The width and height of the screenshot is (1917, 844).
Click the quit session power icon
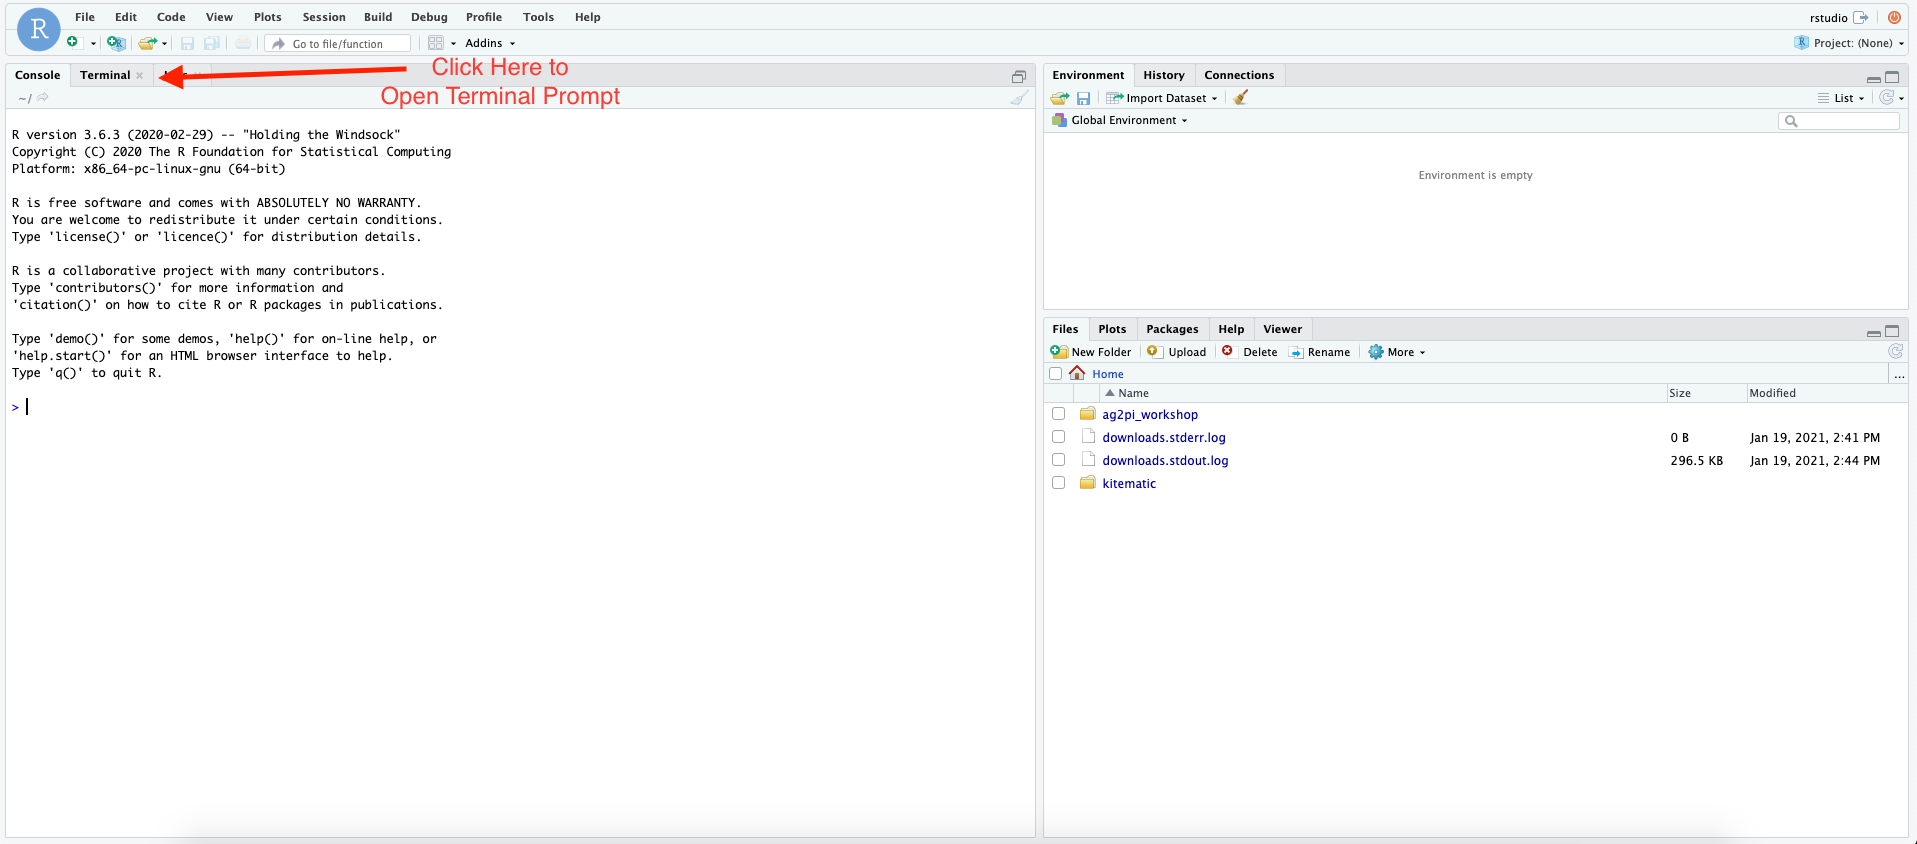[x=1894, y=17]
